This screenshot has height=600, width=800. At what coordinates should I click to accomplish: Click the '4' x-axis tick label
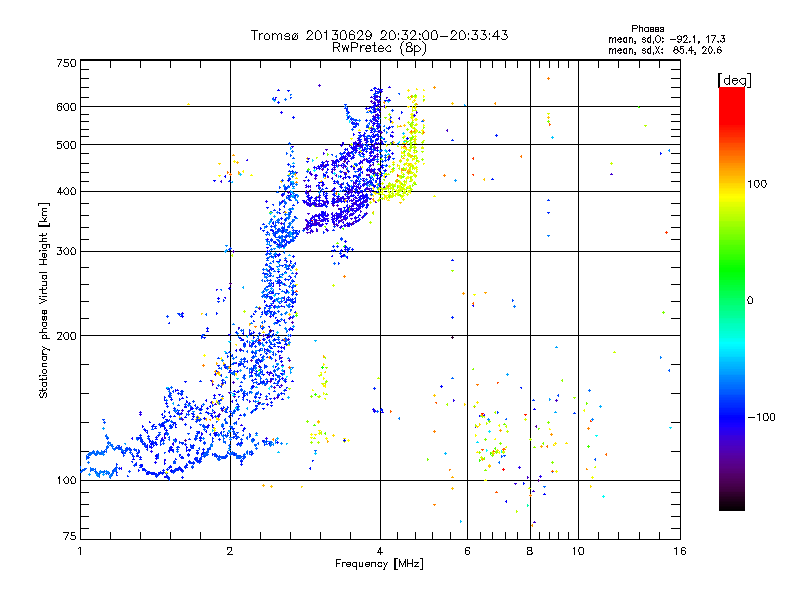[380, 551]
